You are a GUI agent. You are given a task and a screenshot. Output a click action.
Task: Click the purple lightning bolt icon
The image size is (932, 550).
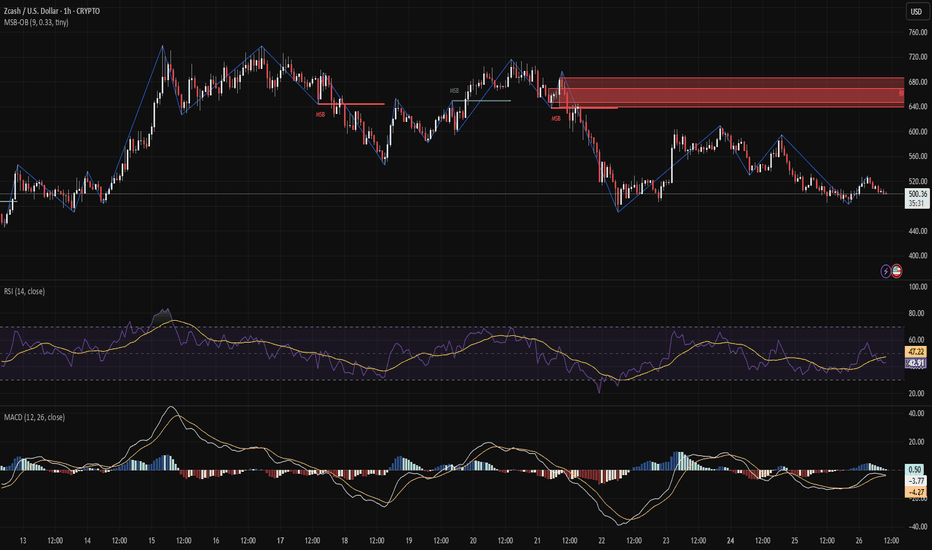(x=885, y=271)
